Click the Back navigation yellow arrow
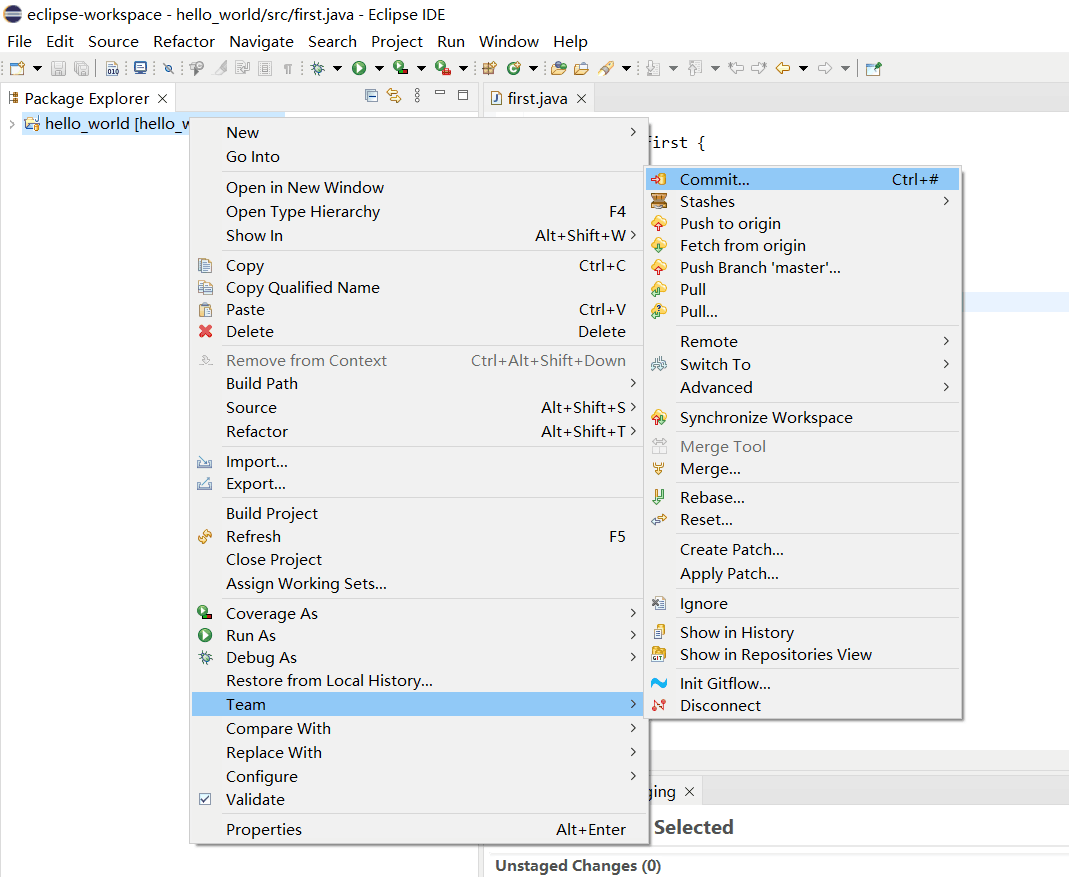1069x877 pixels. [x=783, y=68]
